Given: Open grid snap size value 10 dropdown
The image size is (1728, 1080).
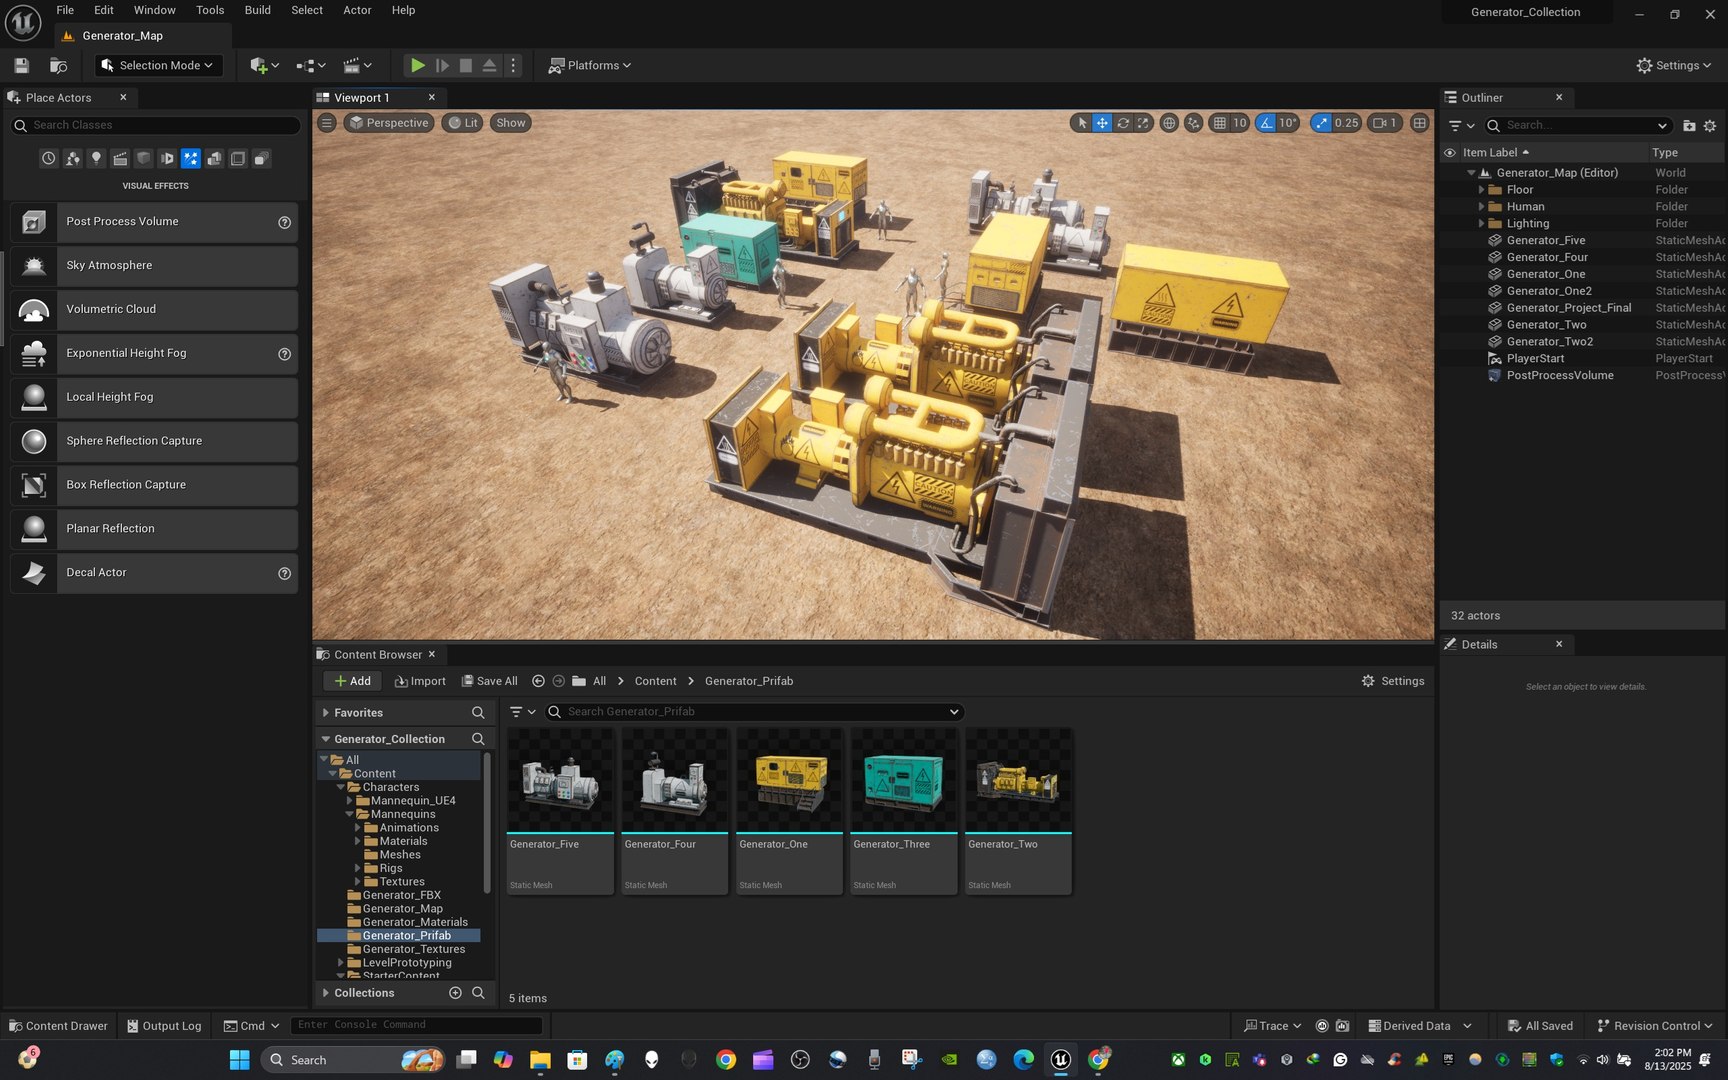Looking at the screenshot, I should pos(1240,123).
